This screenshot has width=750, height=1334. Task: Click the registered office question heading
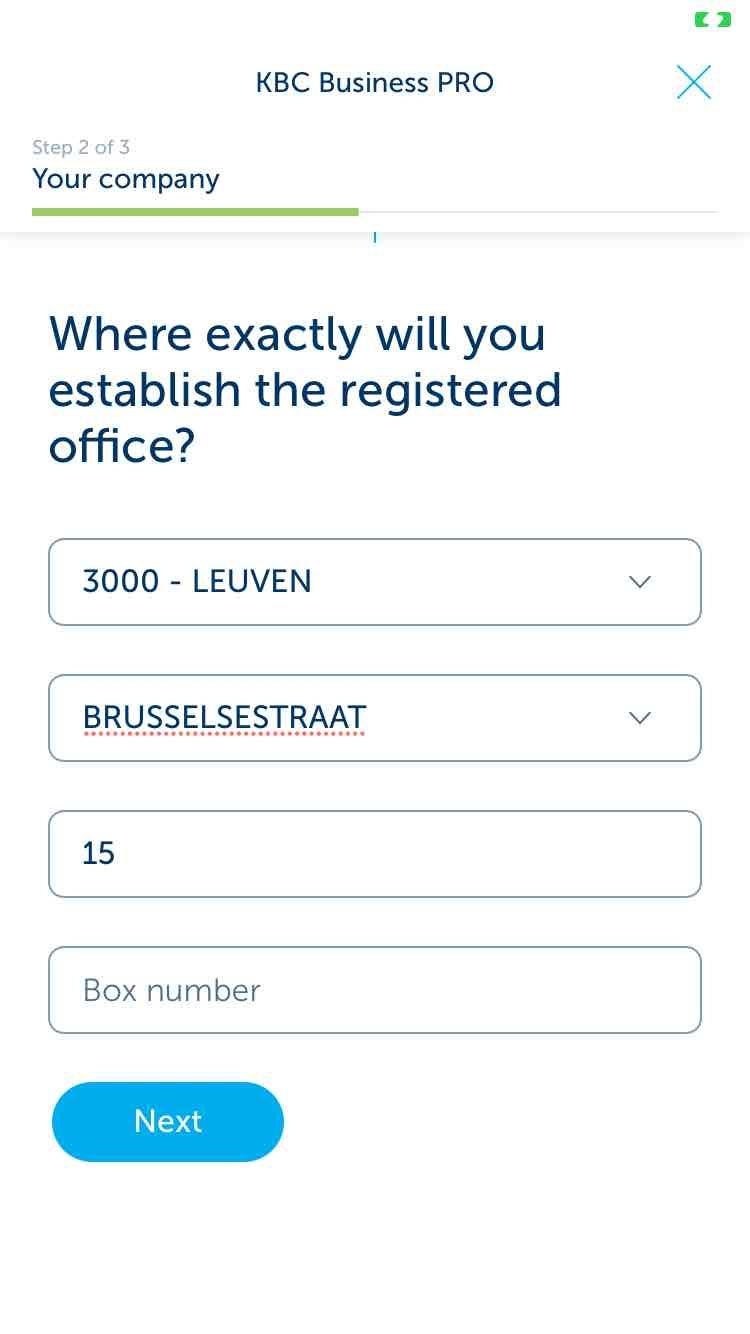tap(305, 390)
